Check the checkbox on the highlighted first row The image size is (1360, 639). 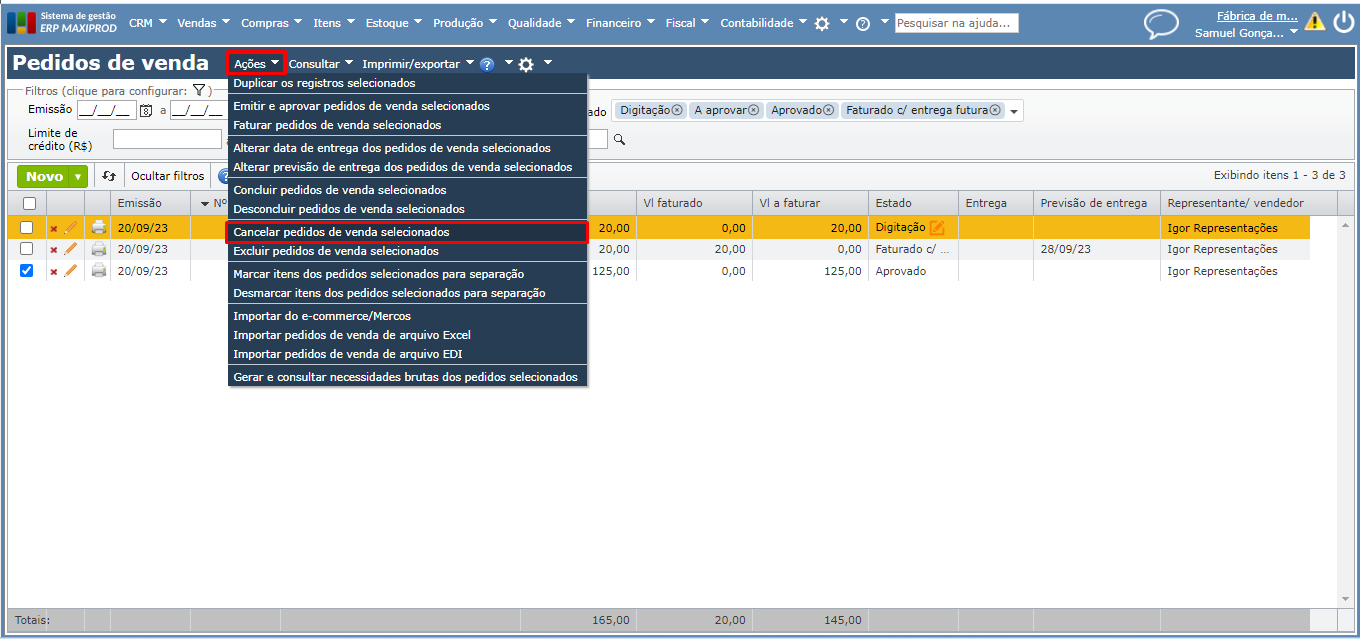[x=27, y=228]
